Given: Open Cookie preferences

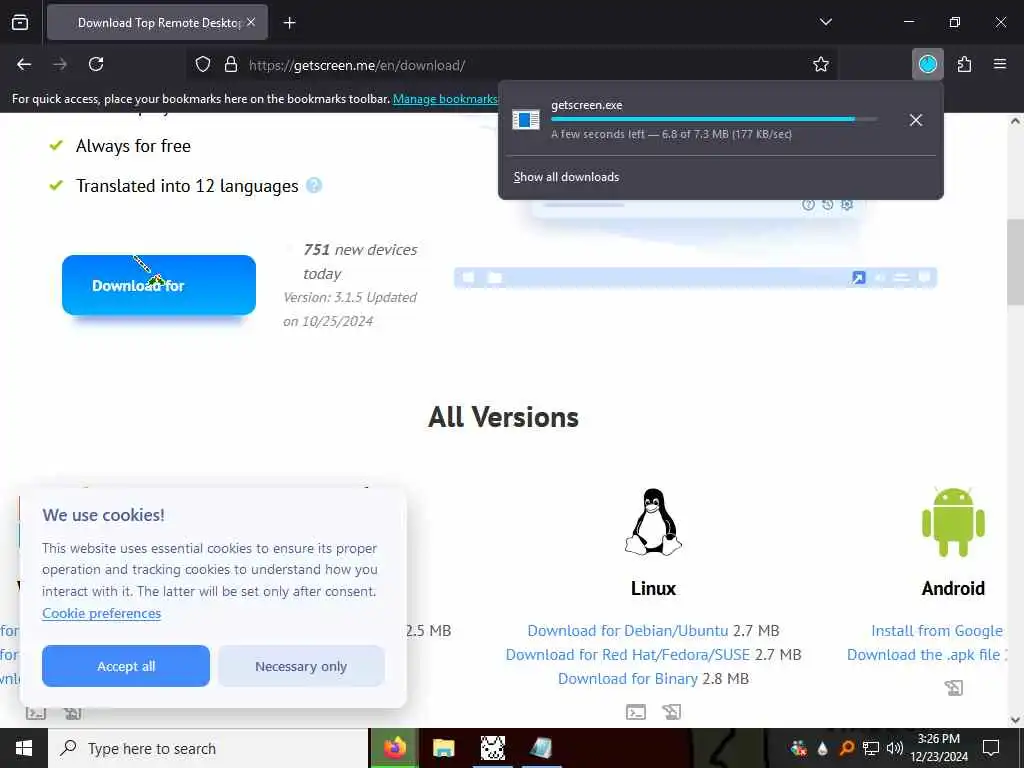Looking at the screenshot, I should [x=101, y=614].
